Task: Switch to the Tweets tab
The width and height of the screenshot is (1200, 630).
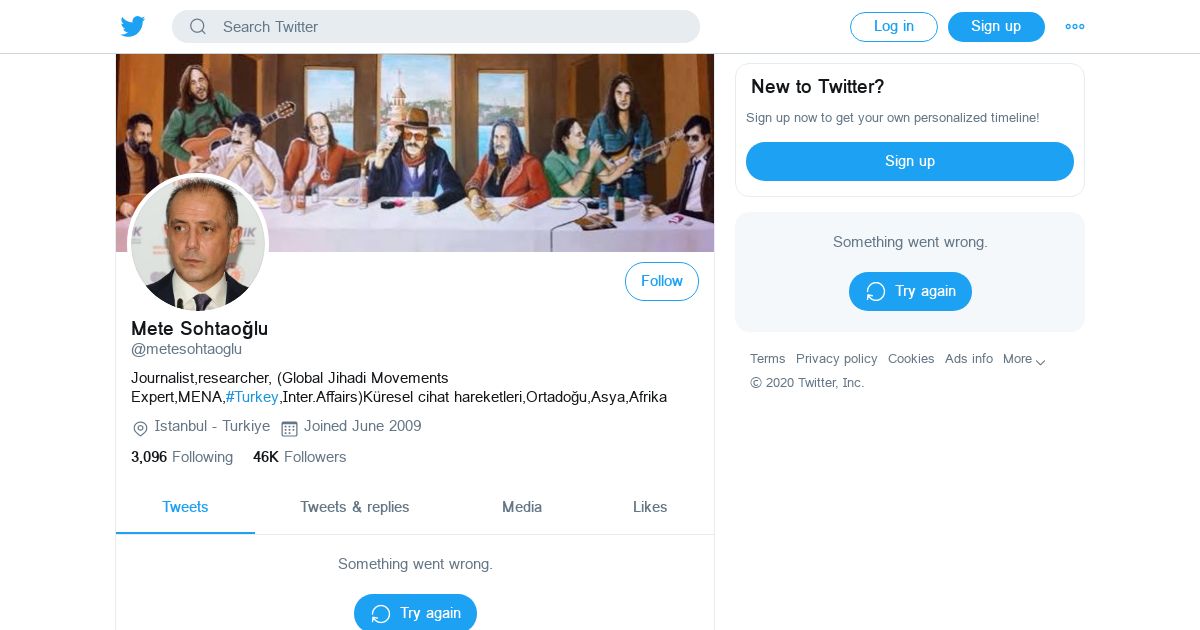Action: (185, 507)
